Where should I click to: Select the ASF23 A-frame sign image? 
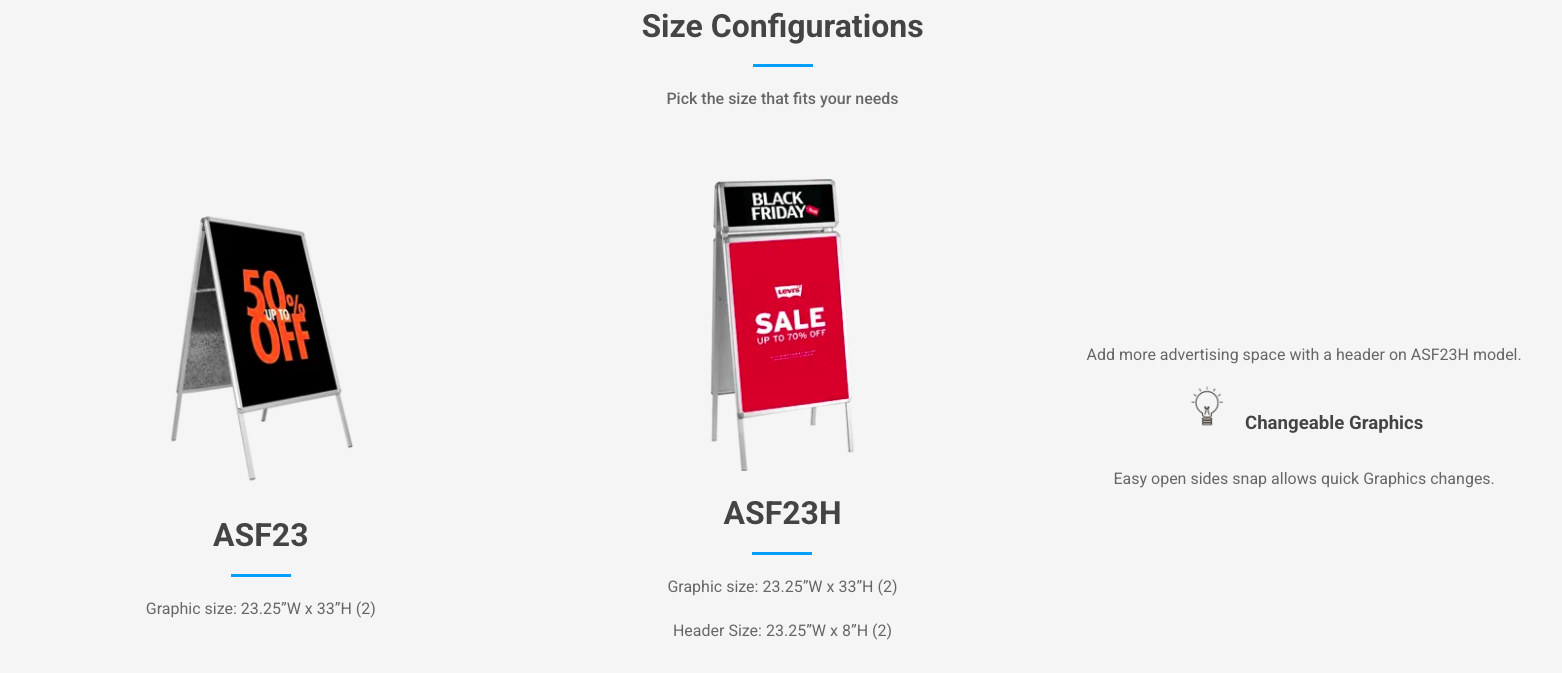261,345
